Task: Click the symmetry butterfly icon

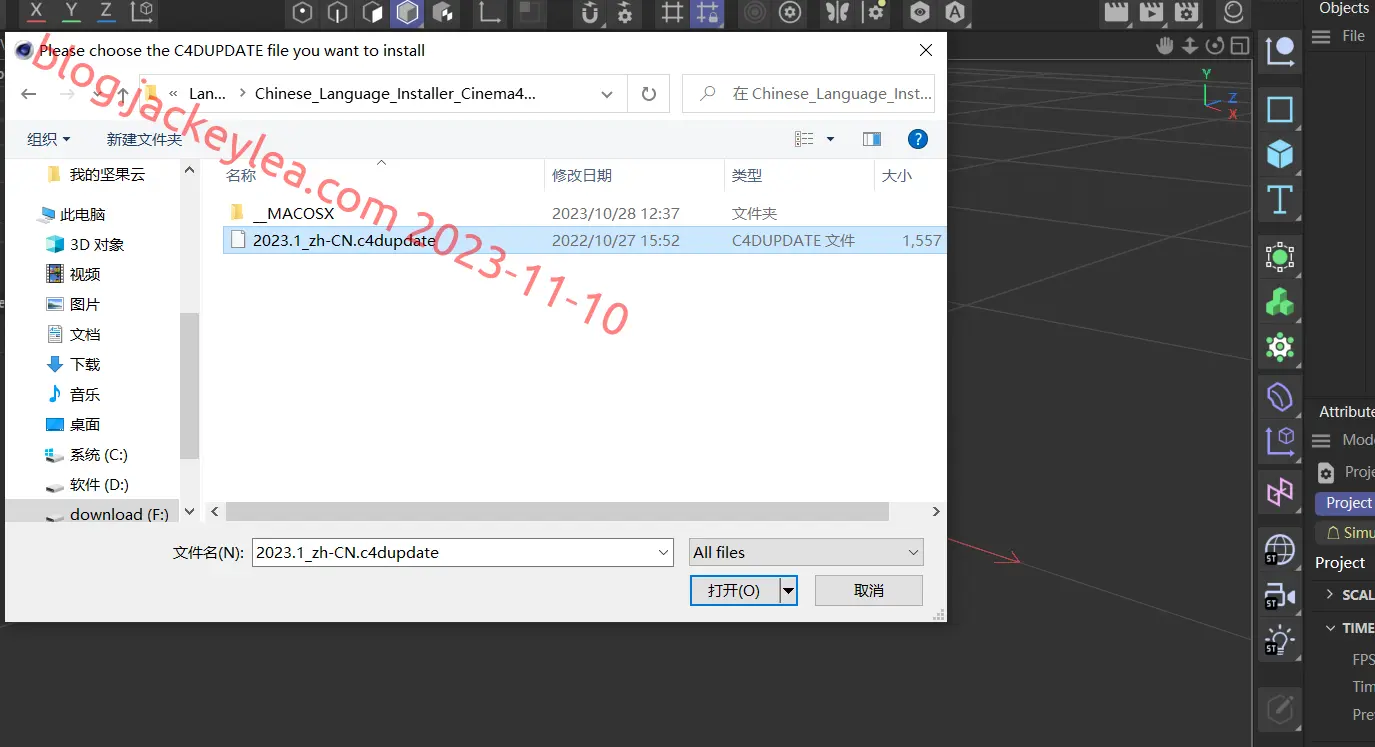Action: pyautogui.click(x=836, y=12)
